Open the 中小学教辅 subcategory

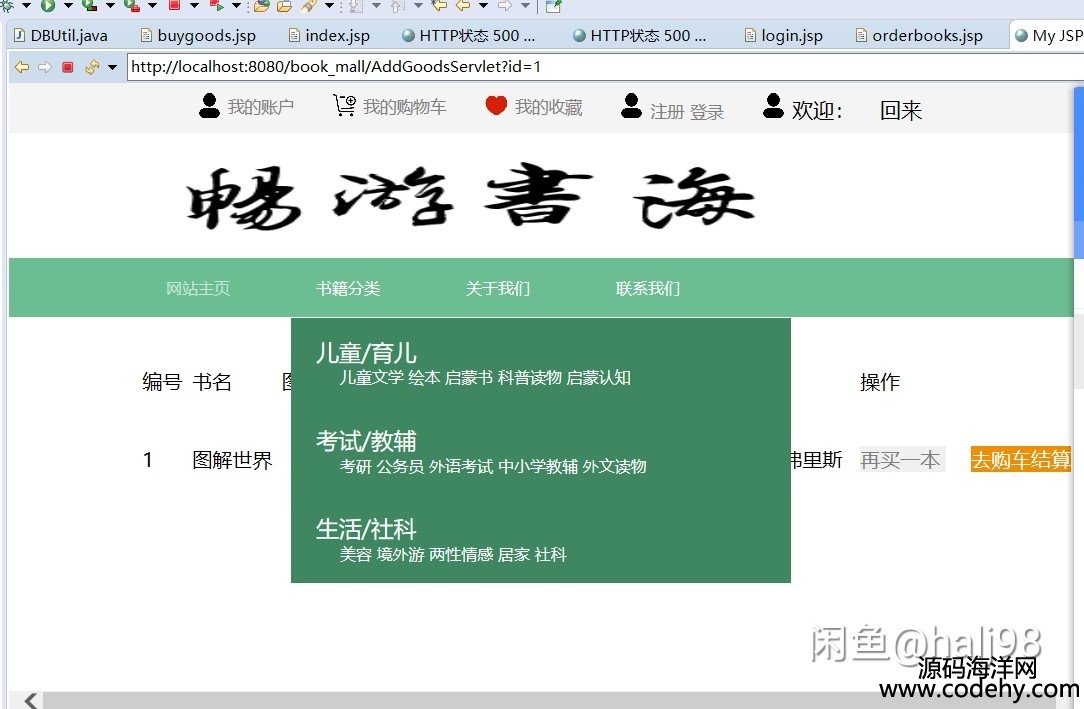click(538, 466)
